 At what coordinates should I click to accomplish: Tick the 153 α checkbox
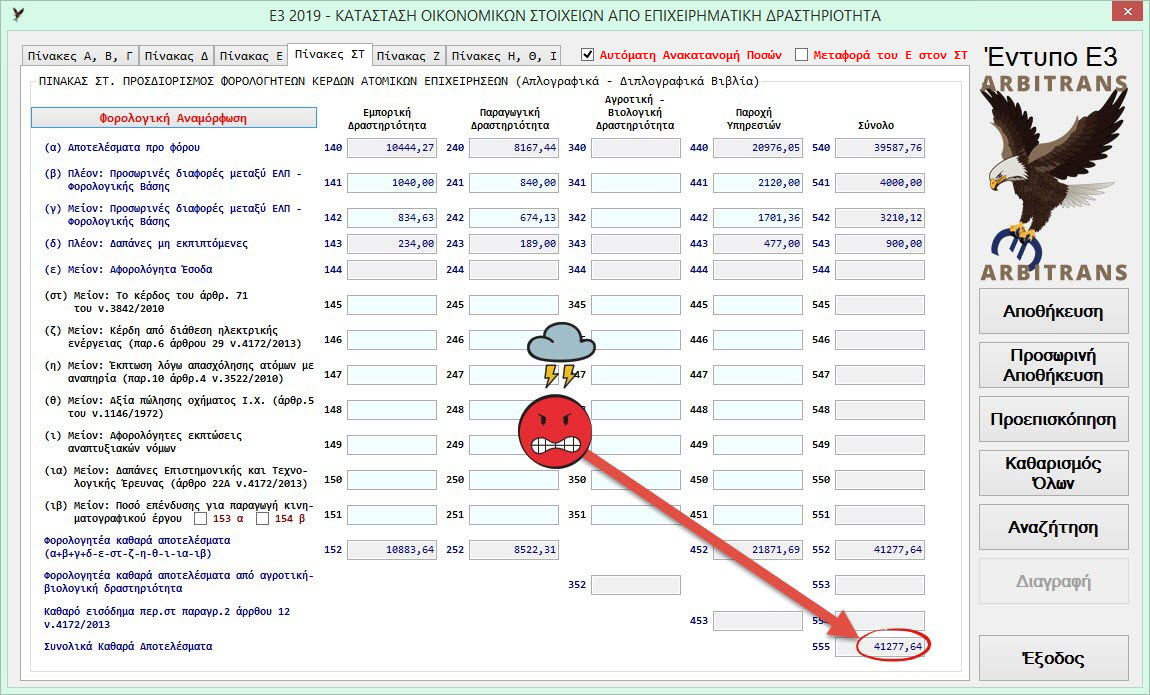[200, 519]
